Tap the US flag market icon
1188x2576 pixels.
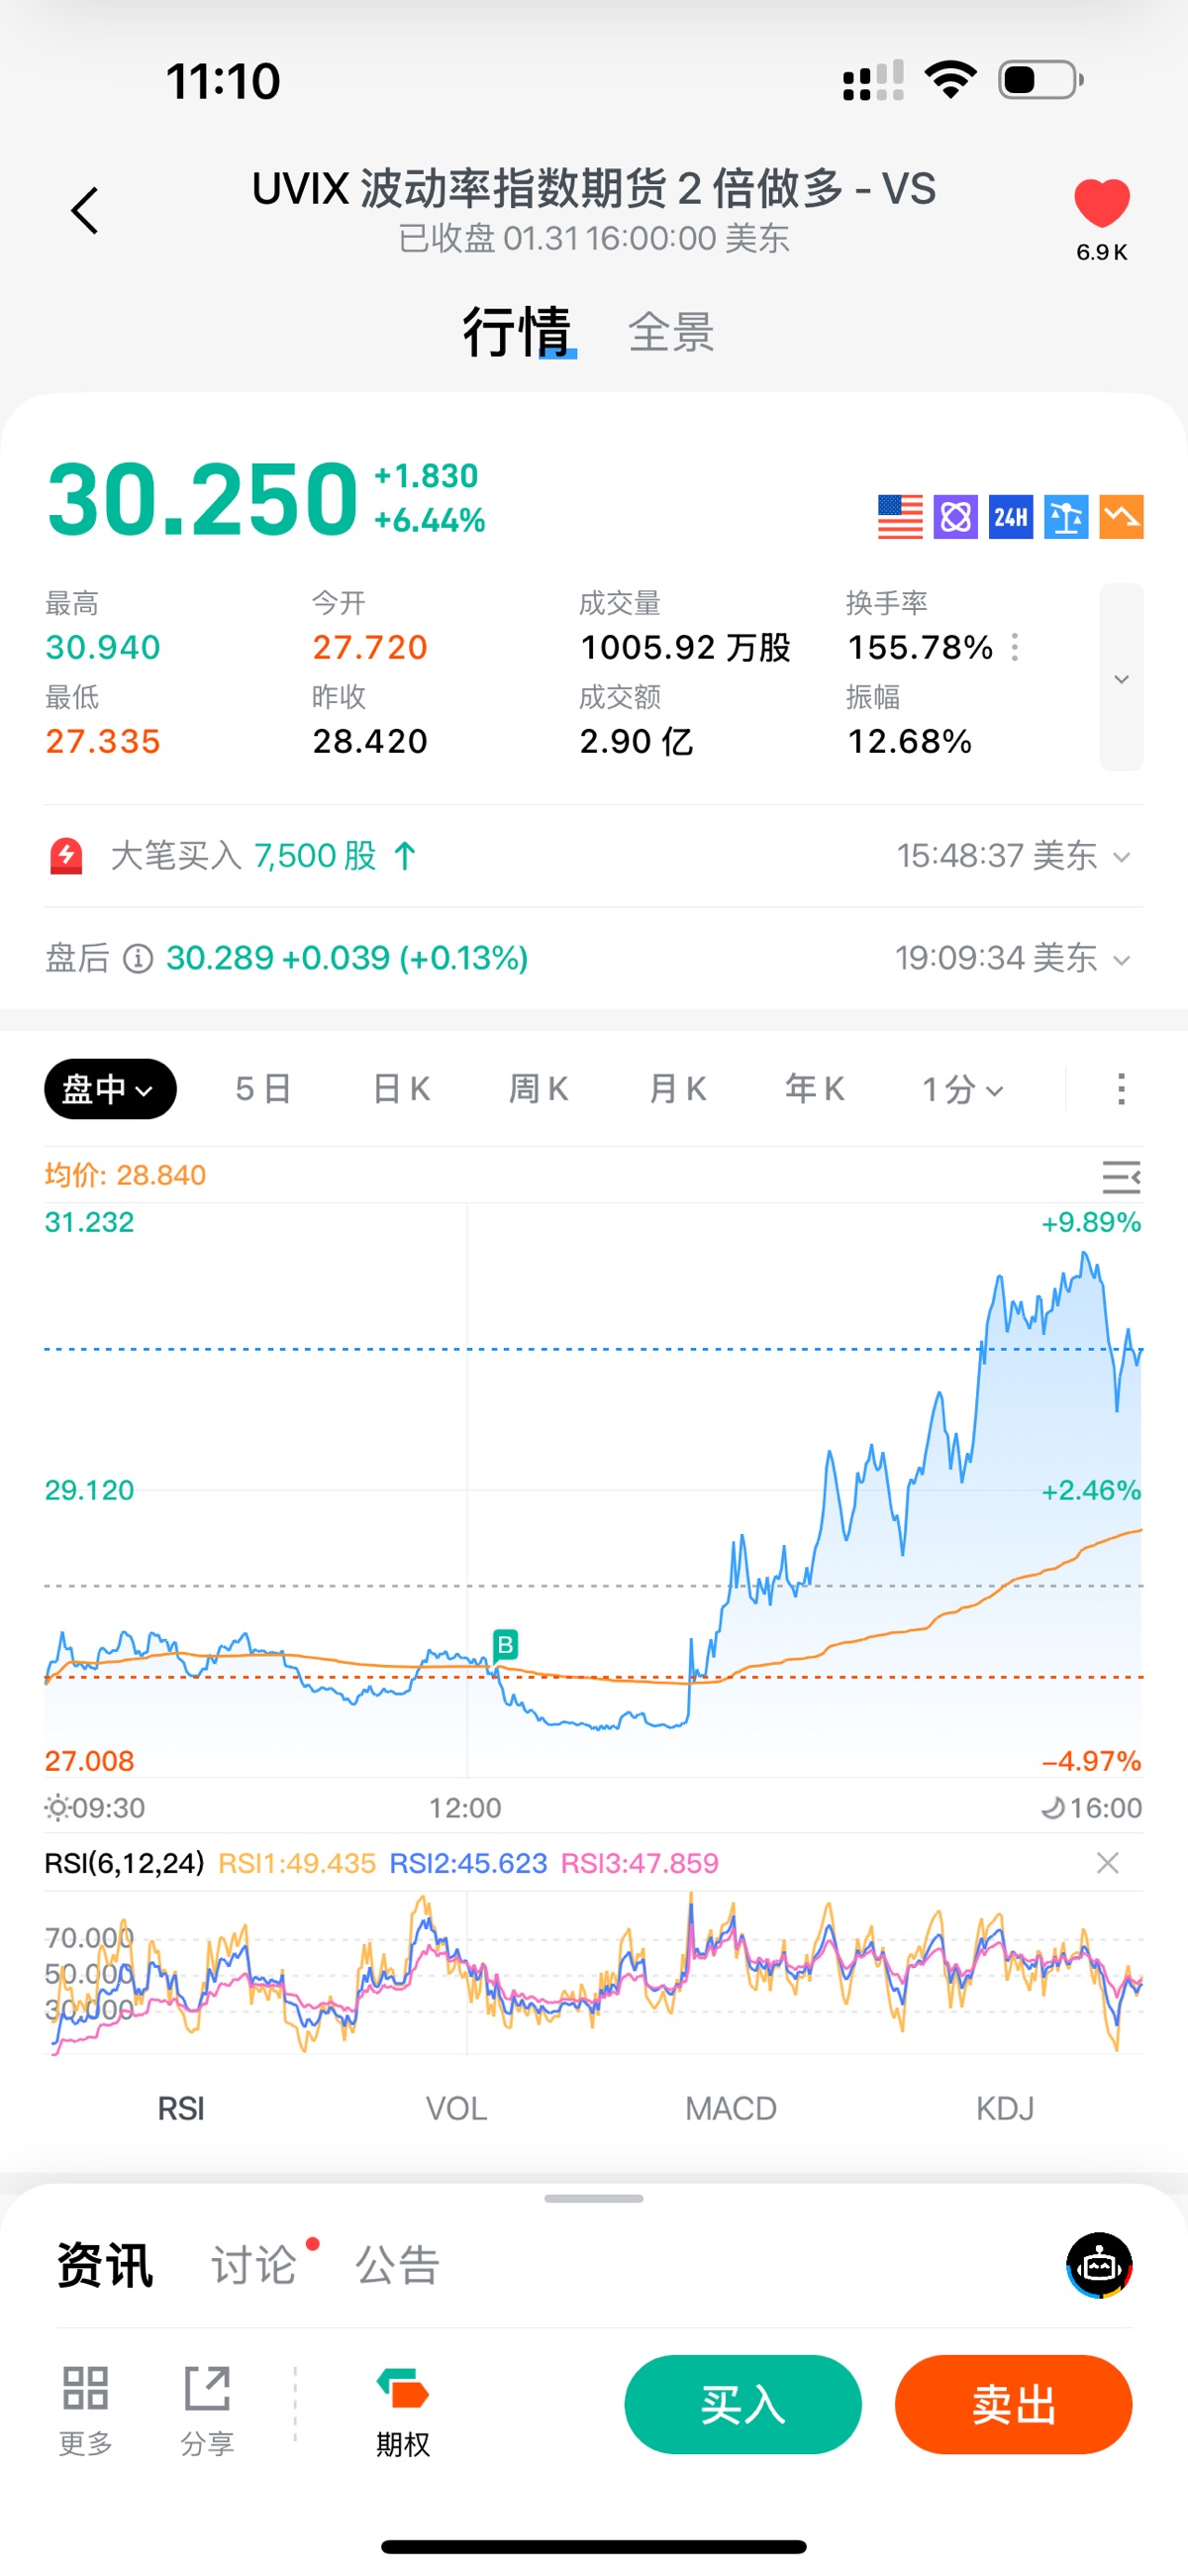click(900, 517)
